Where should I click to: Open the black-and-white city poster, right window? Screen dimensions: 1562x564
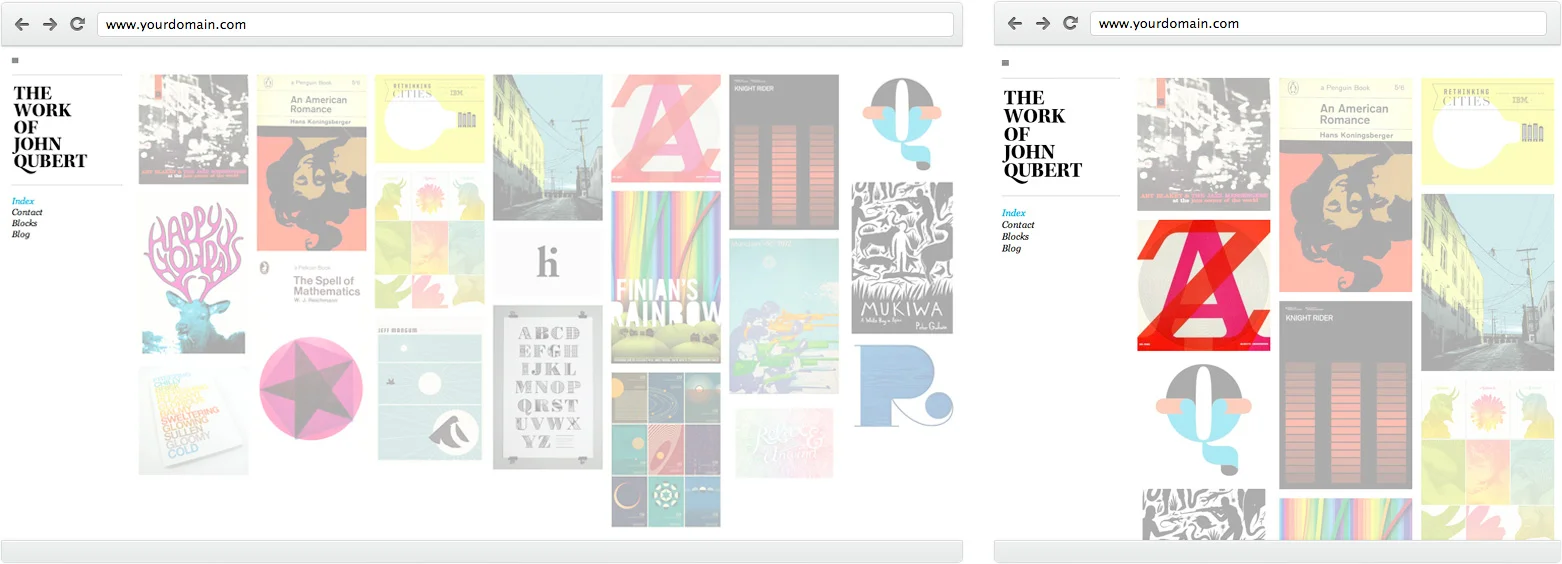point(1203,144)
